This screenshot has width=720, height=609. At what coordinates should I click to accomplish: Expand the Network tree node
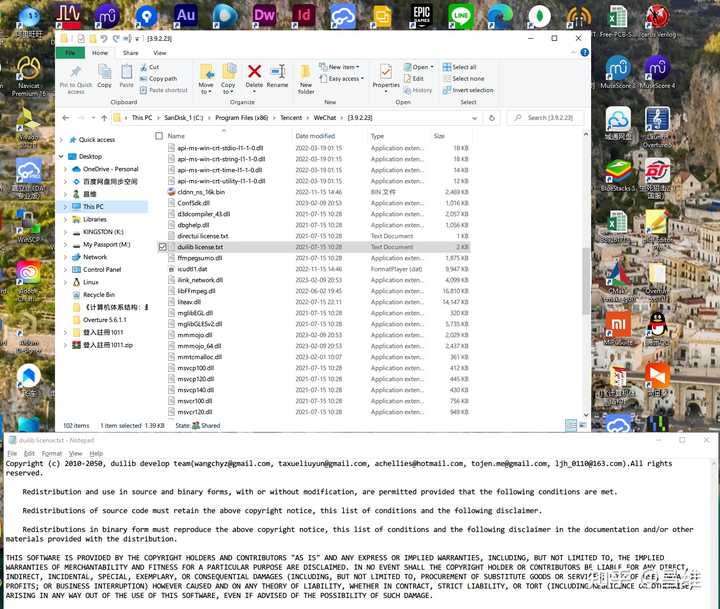[x=66, y=257]
